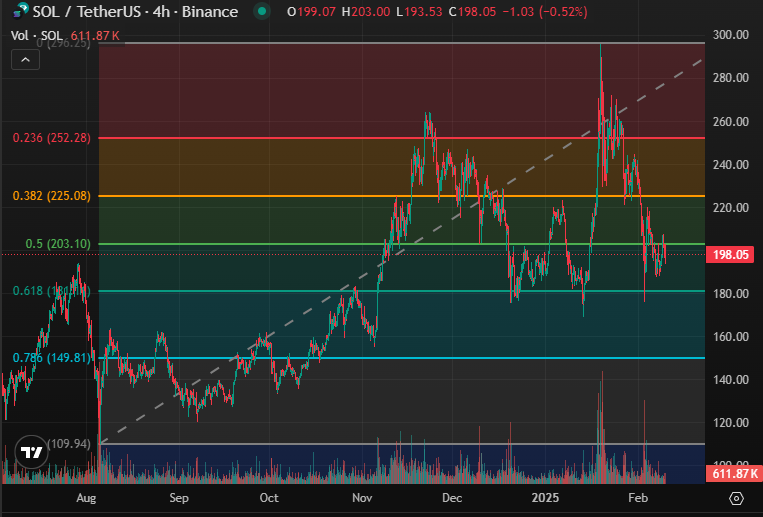Click the Aug label on time axis
This screenshot has width=763, height=517.
click(x=86, y=498)
